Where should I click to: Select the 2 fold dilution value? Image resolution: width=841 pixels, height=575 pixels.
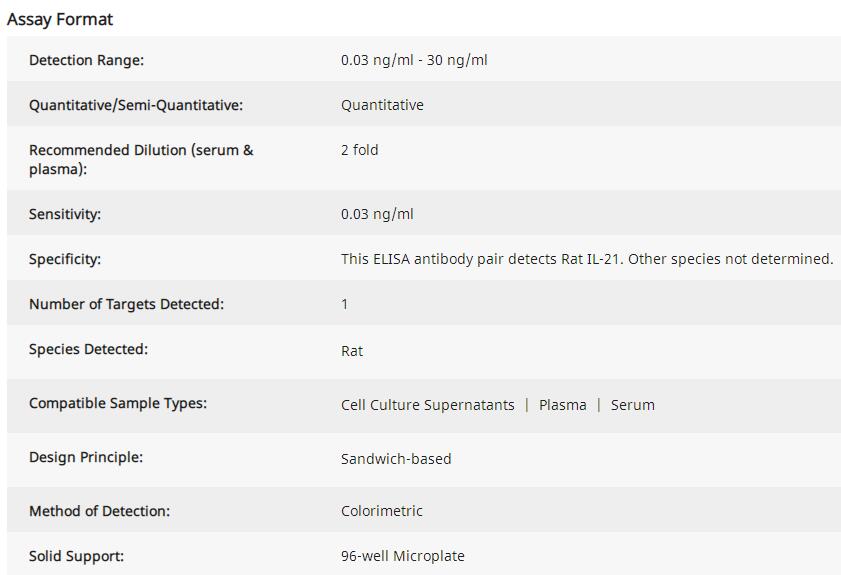[359, 150]
